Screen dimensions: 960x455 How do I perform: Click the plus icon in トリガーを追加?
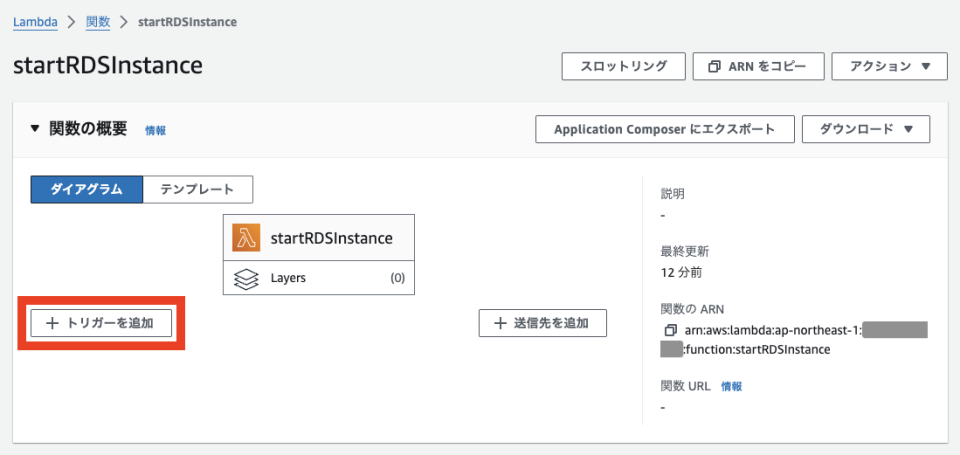click(x=52, y=323)
